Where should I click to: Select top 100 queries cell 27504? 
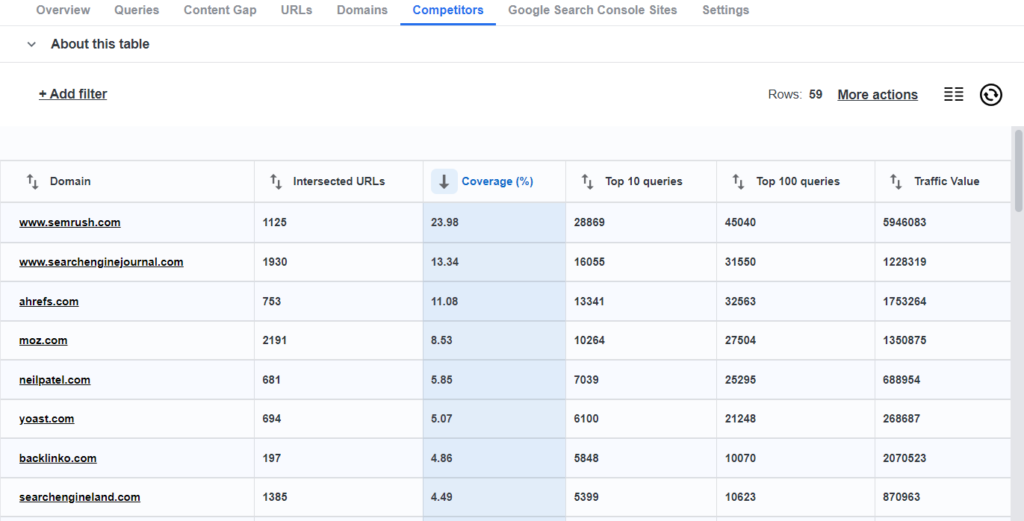(x=796, y=341)
